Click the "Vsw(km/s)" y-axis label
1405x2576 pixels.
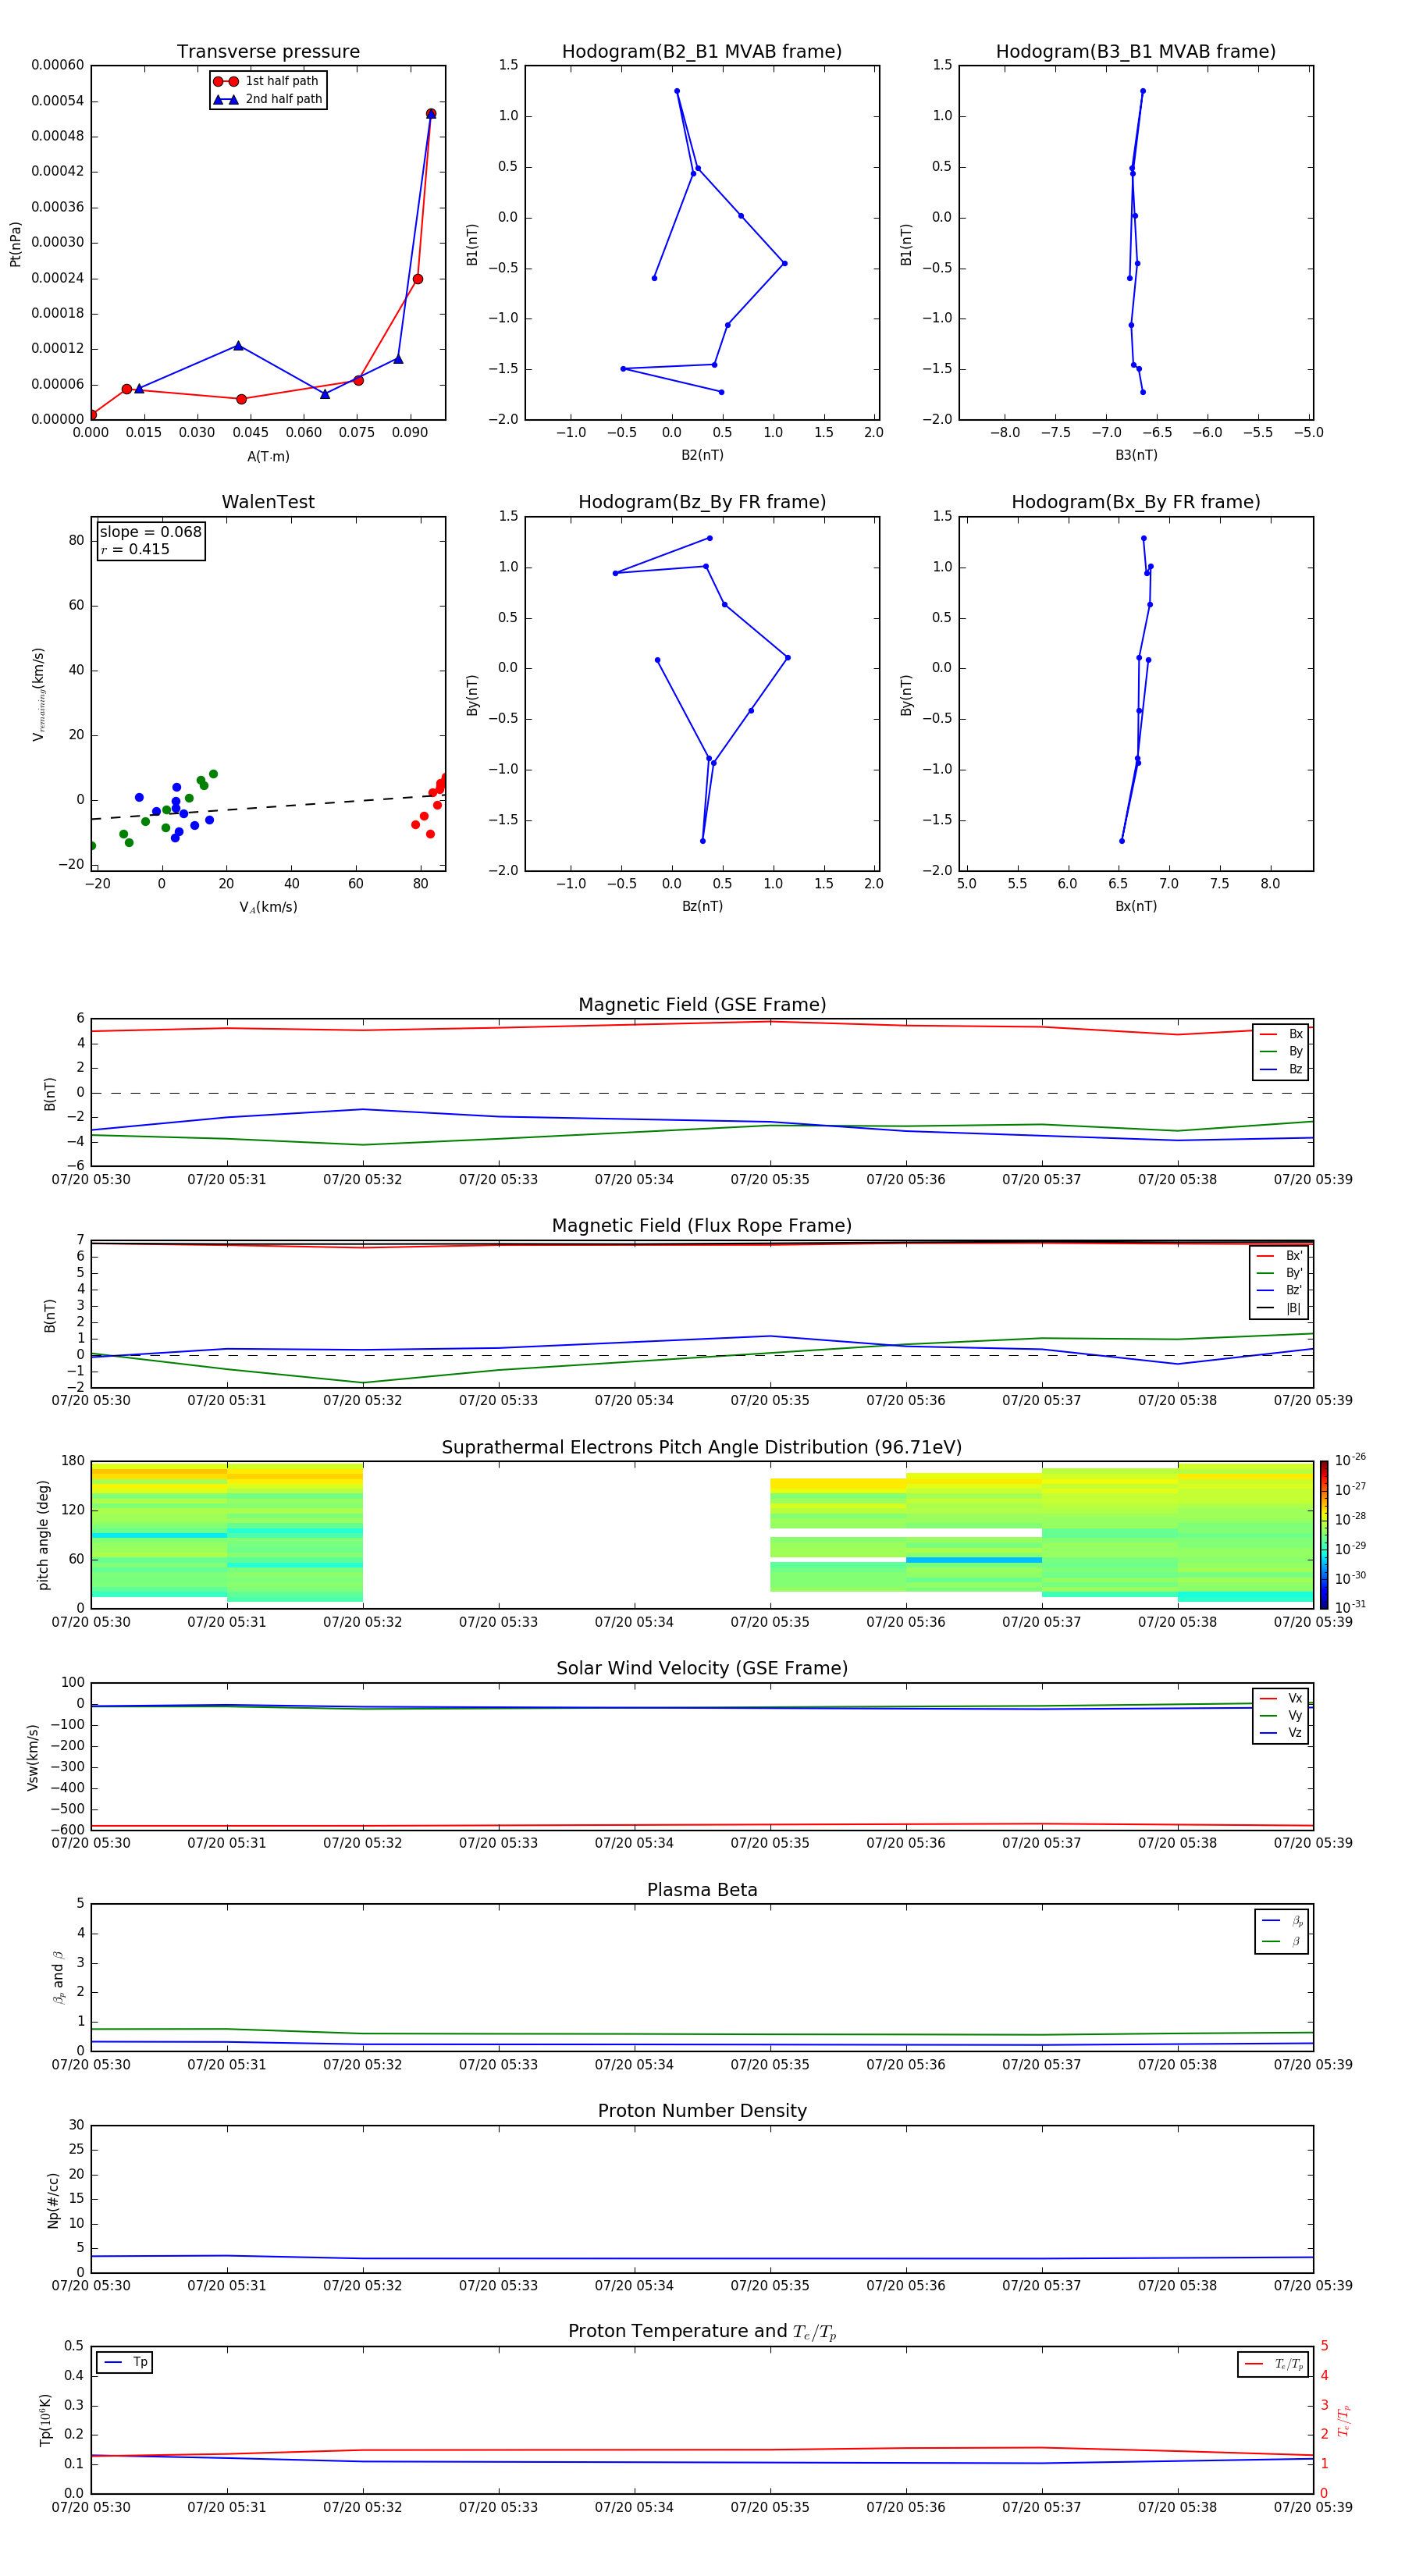coord(33,1756)
